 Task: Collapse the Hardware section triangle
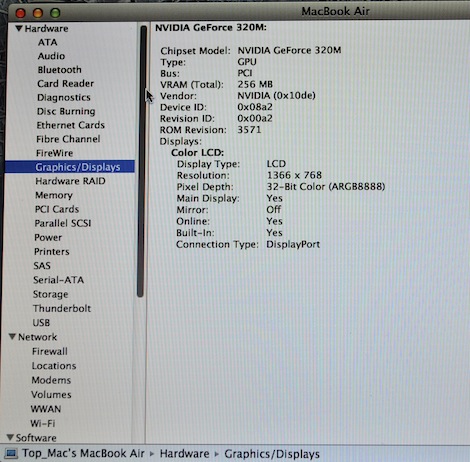(19, 29)
